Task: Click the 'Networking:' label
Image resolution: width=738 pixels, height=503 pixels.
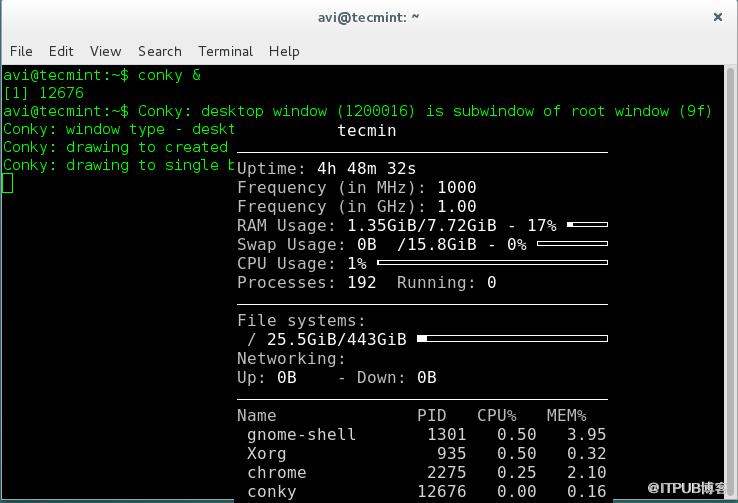Action: [291, 359]
